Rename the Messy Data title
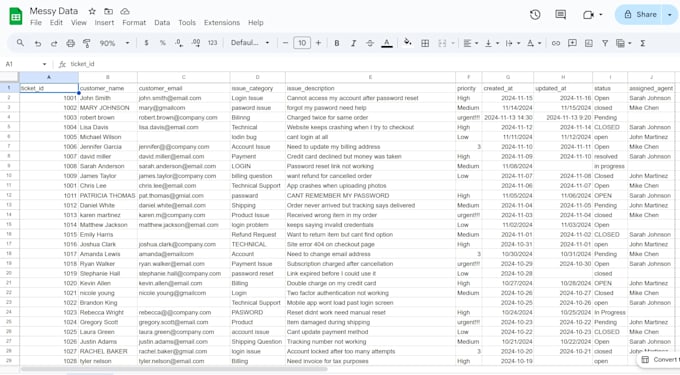Image resolution: width=680 pixels, height=375 pixels. pyautogui.click(x=54, y=11)
